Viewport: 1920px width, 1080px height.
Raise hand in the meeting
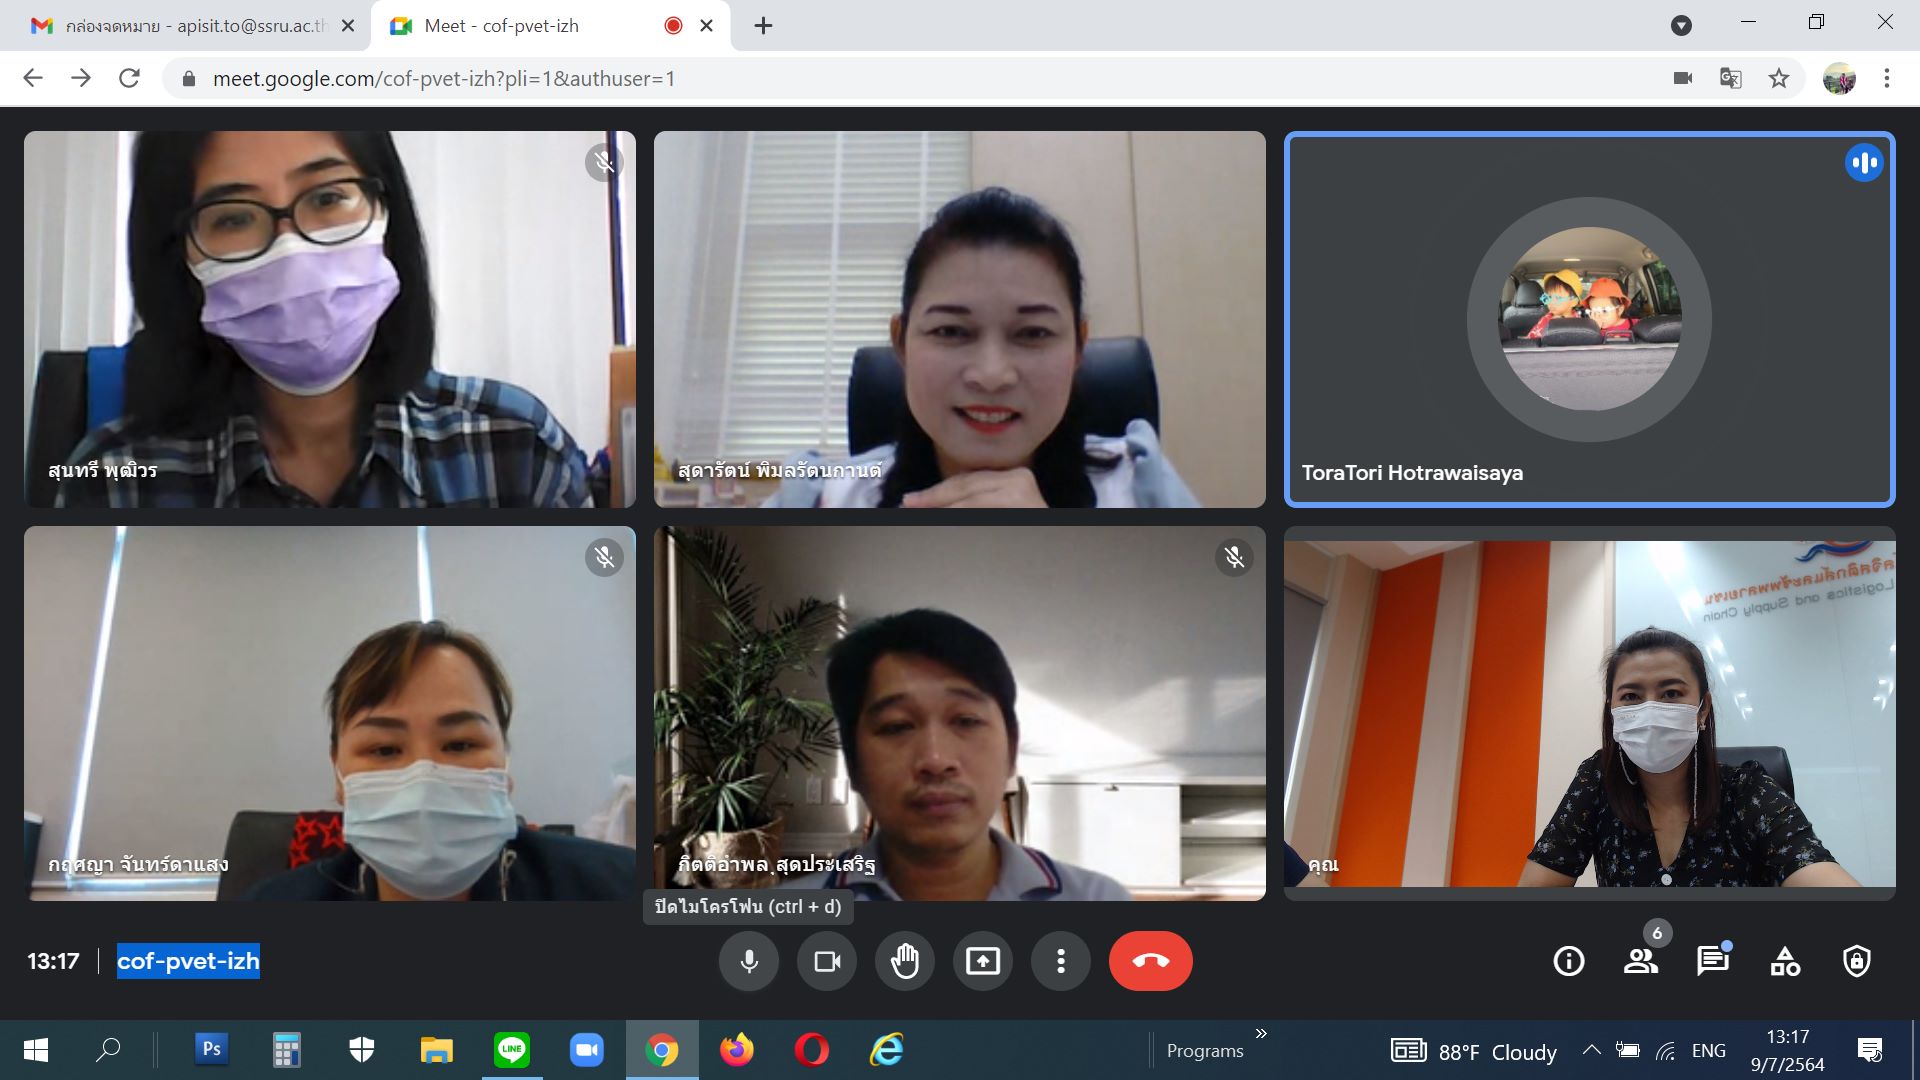click(905, 961)
